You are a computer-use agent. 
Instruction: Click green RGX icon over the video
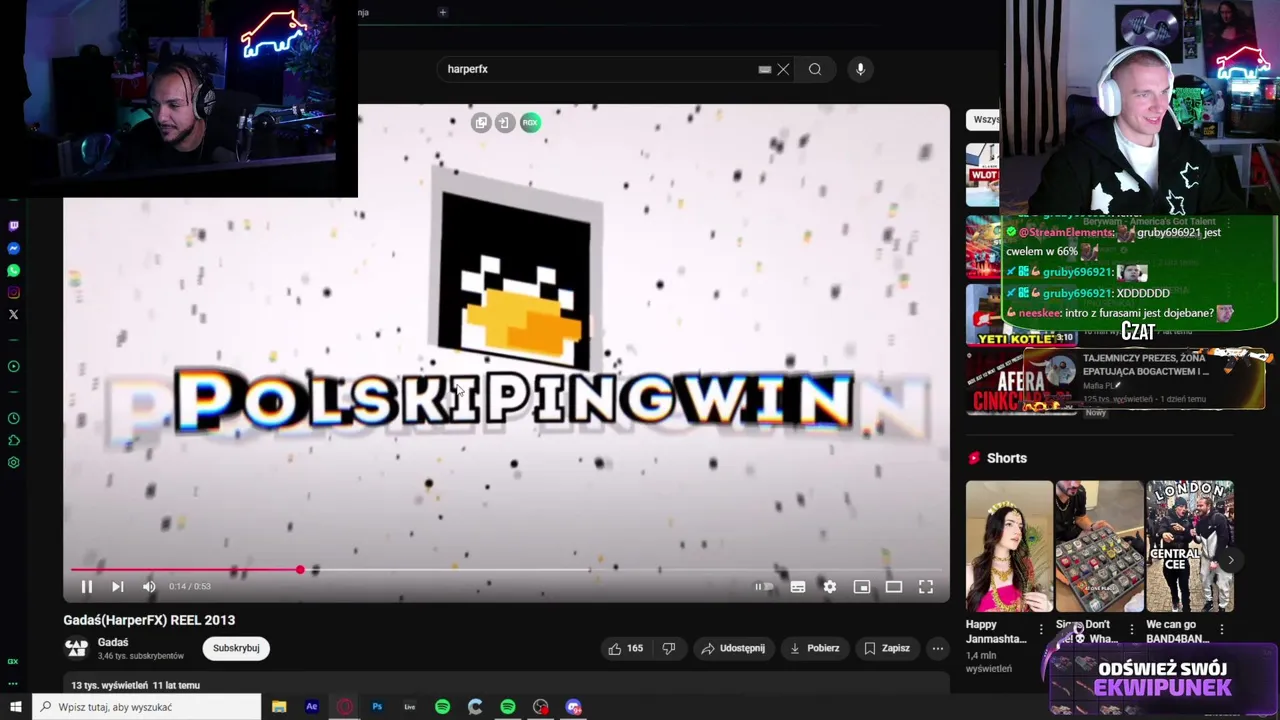point(530,122)
